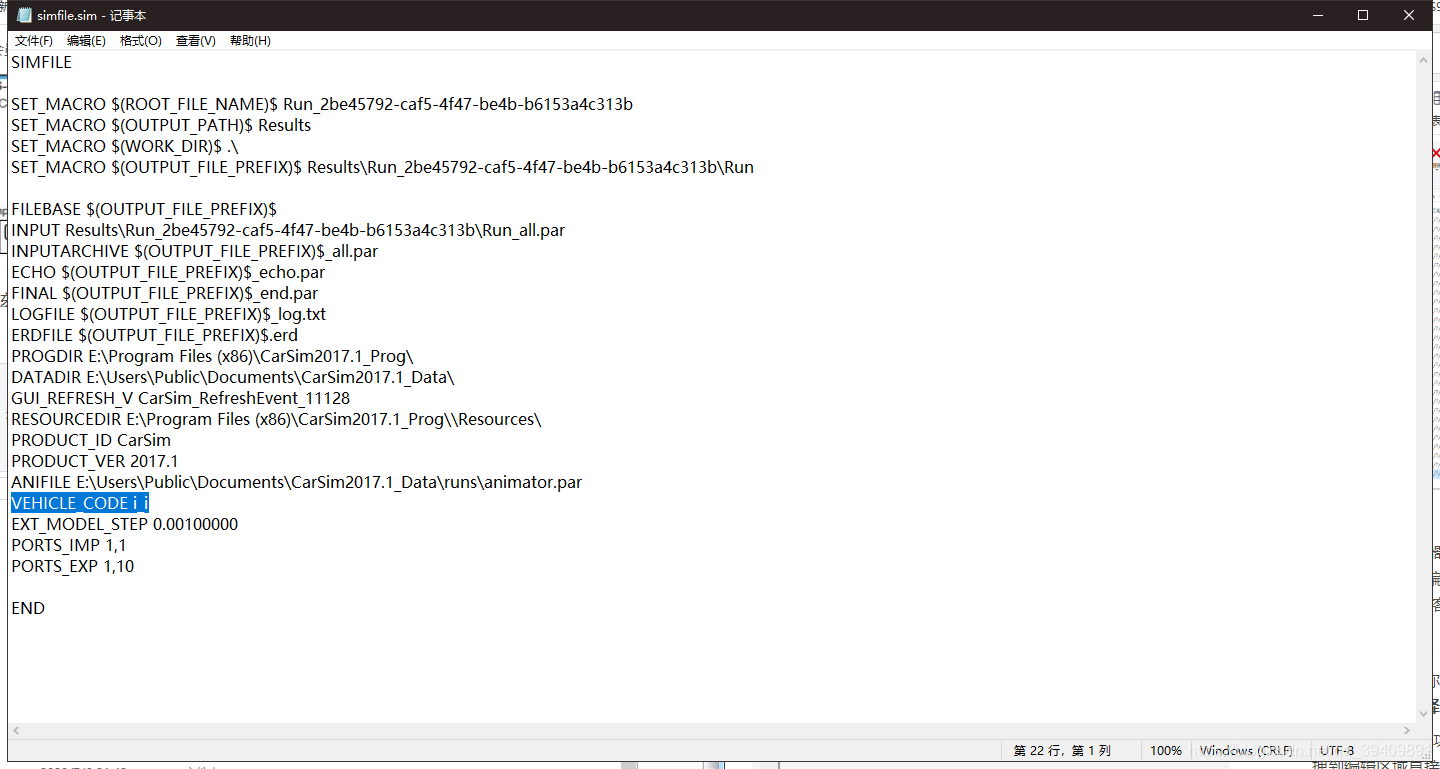
Task: Click the Notepad icon in title bar
Action: click(24, 15)
